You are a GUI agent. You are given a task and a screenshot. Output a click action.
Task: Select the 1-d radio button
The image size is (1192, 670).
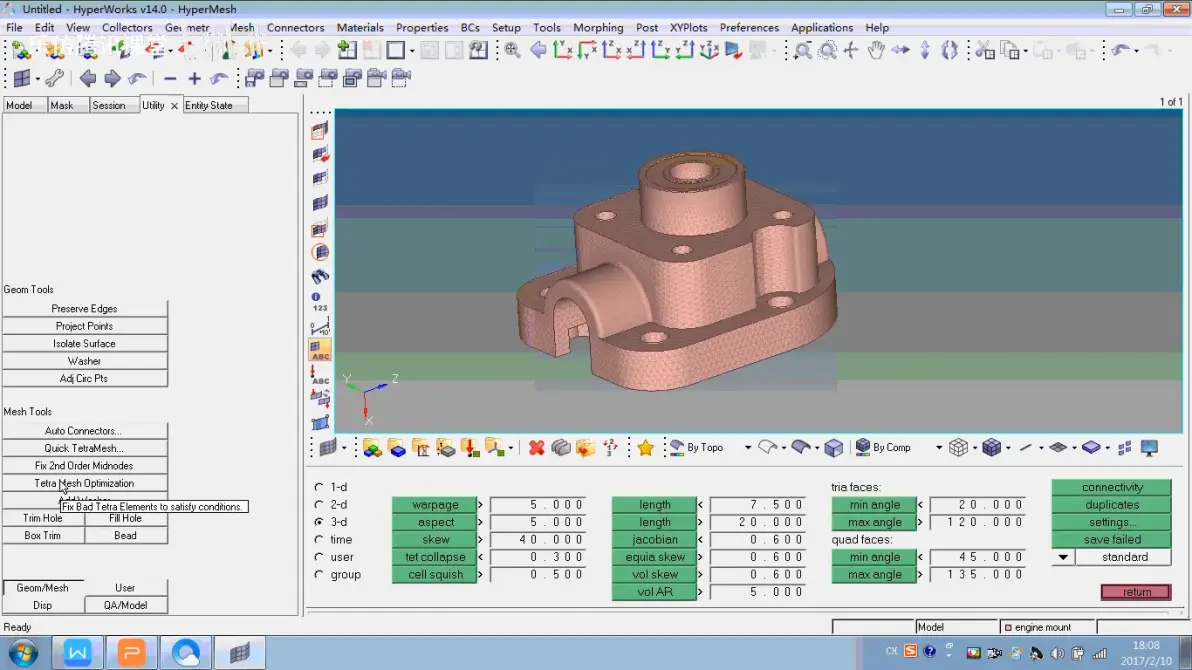[319, 487]
